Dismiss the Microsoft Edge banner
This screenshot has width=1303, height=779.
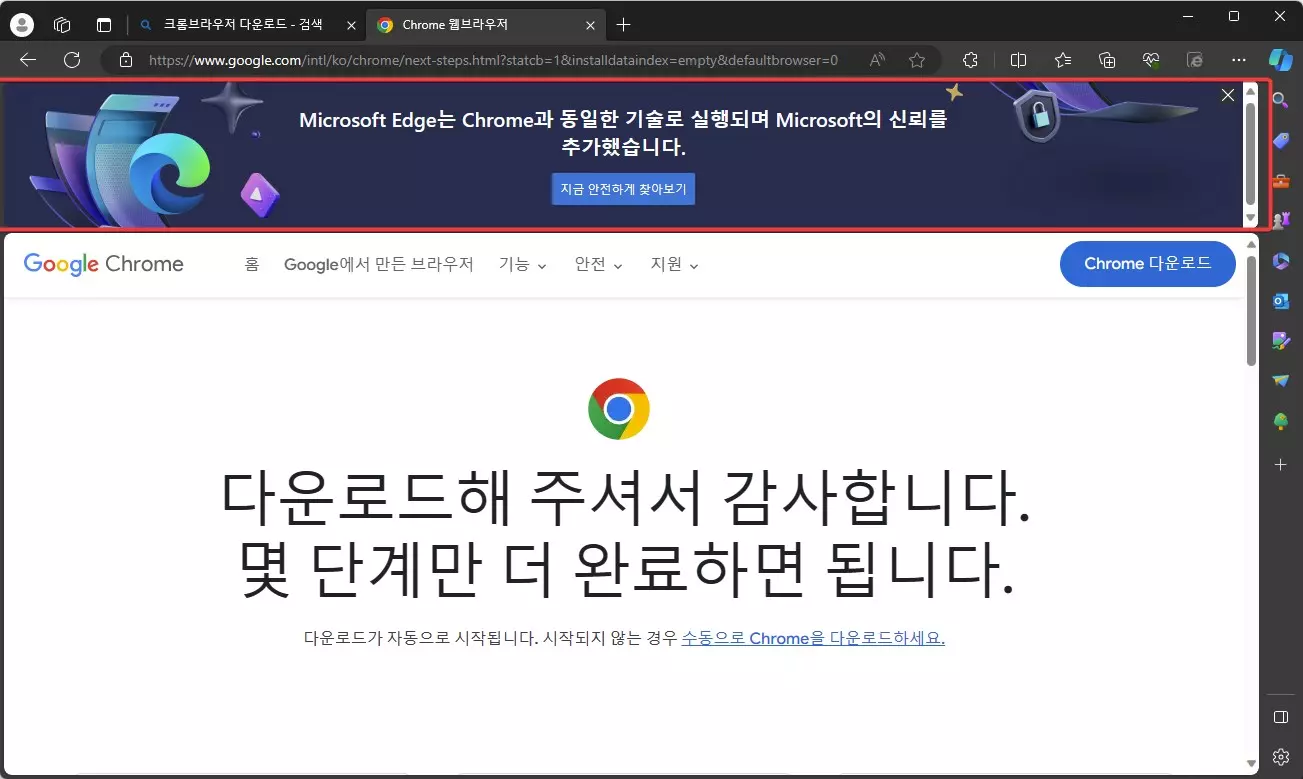point(1228,95)
